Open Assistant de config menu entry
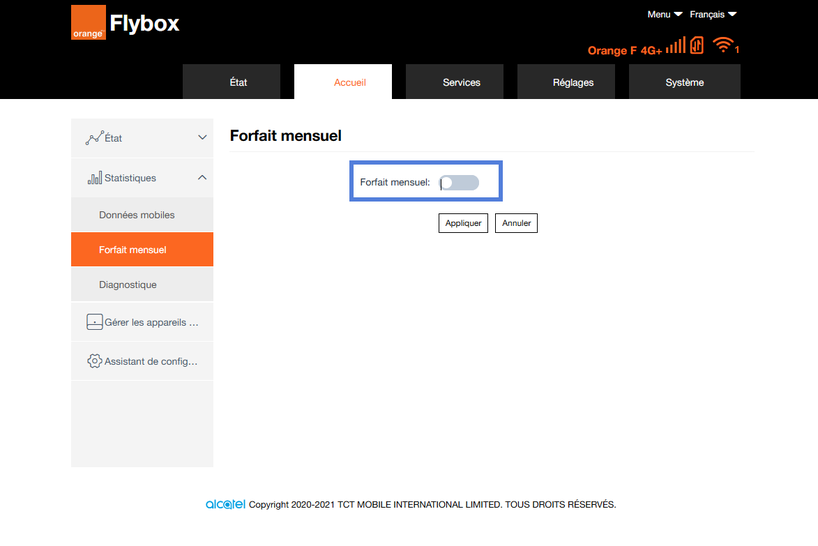818x546 pixels. (142, 361)
